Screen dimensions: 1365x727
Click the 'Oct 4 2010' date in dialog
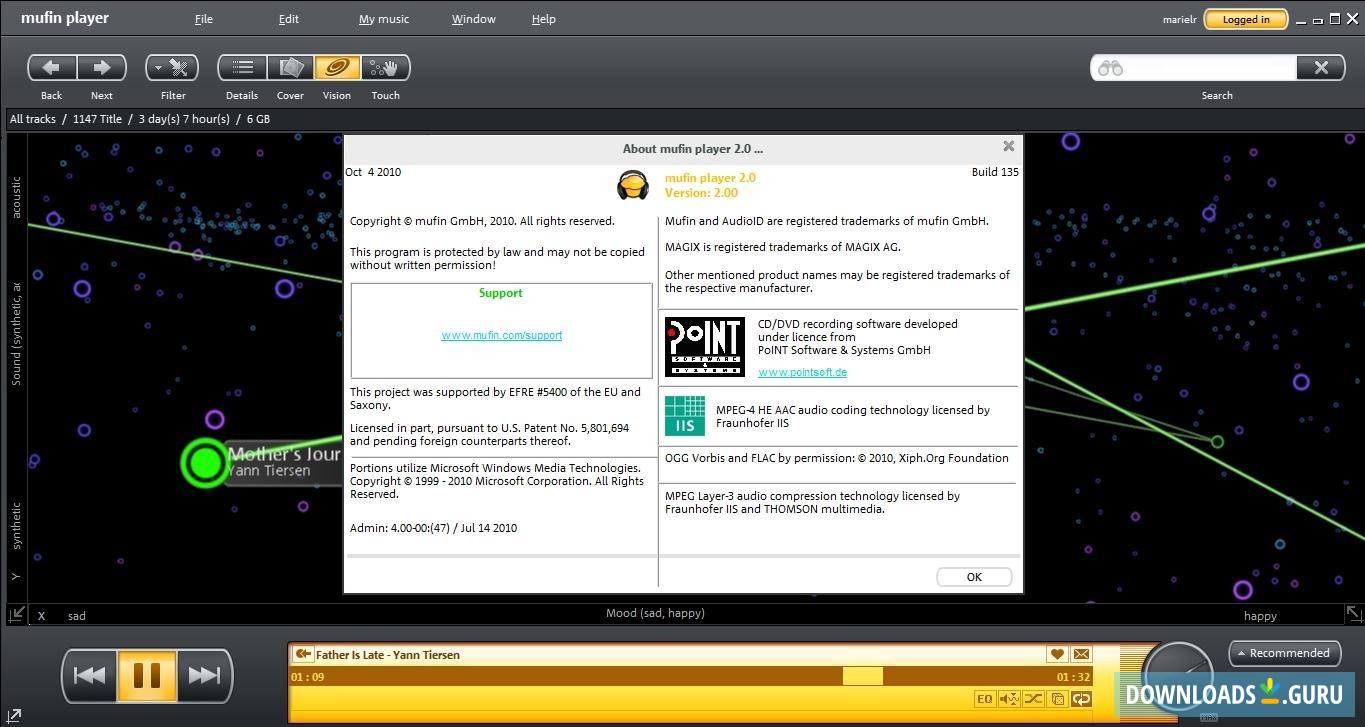click(x=373, y=172)
